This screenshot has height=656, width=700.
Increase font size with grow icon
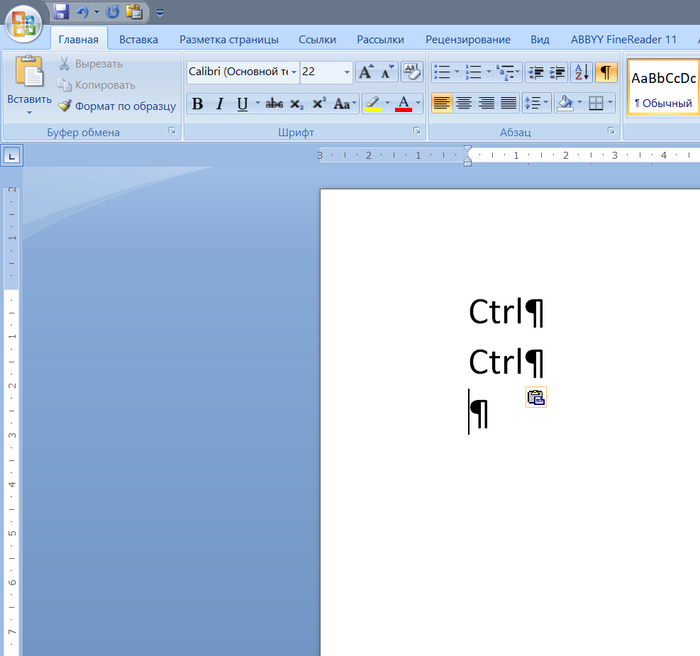coord(366,72)
